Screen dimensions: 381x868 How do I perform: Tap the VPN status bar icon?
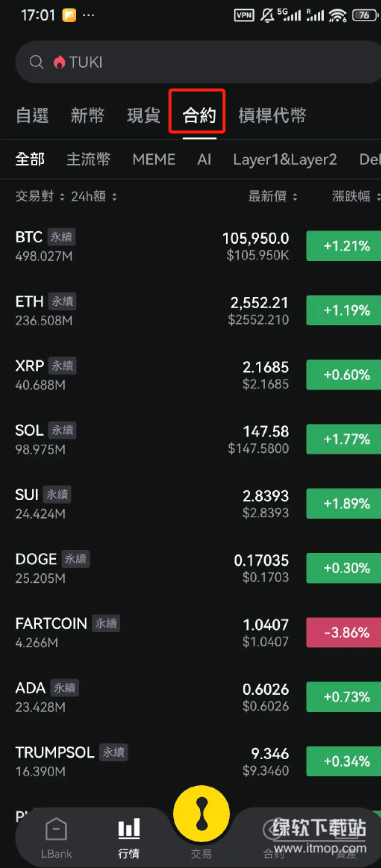click(244, 16)
